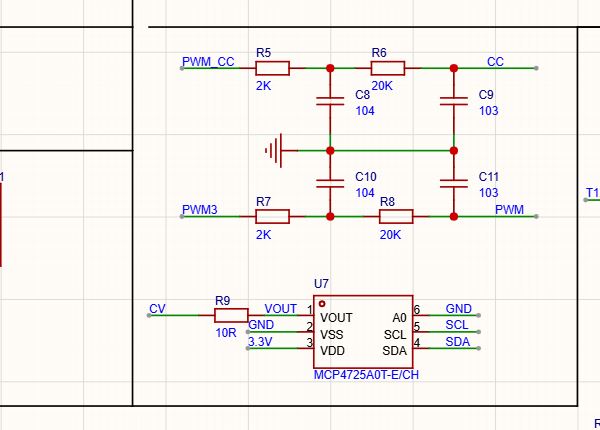Viewport: 600px width, 430px height.
Task: Click the PWM3 net label
Action: point(199,210)
